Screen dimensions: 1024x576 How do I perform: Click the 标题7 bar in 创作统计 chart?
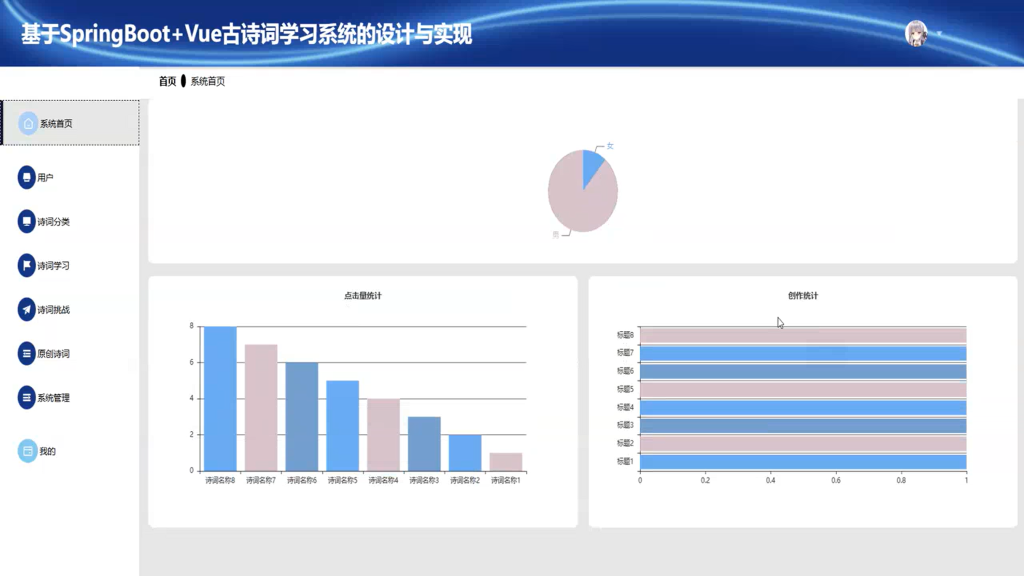pyautogui.click(x=803, y=353)
